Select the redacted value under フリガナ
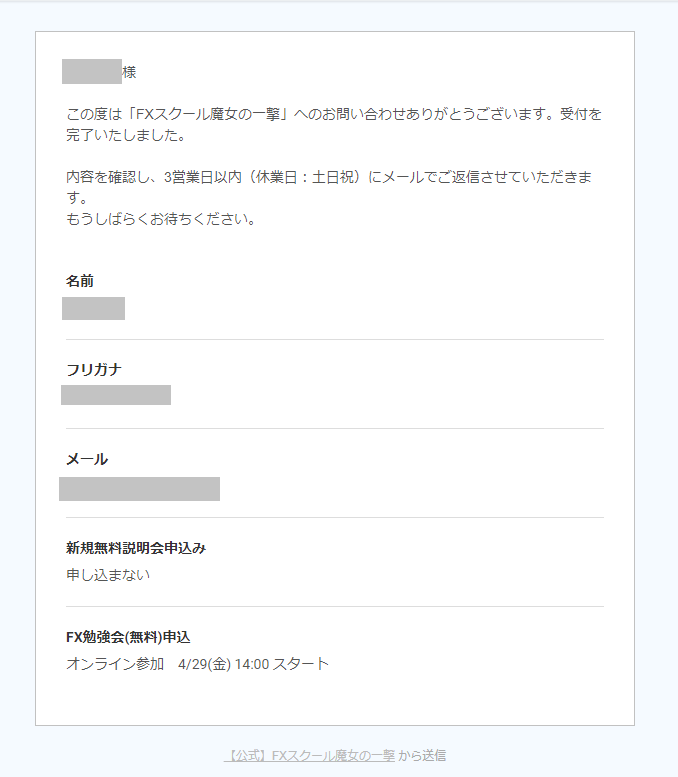This screenshot has width=678, height=777. (116, 395)
